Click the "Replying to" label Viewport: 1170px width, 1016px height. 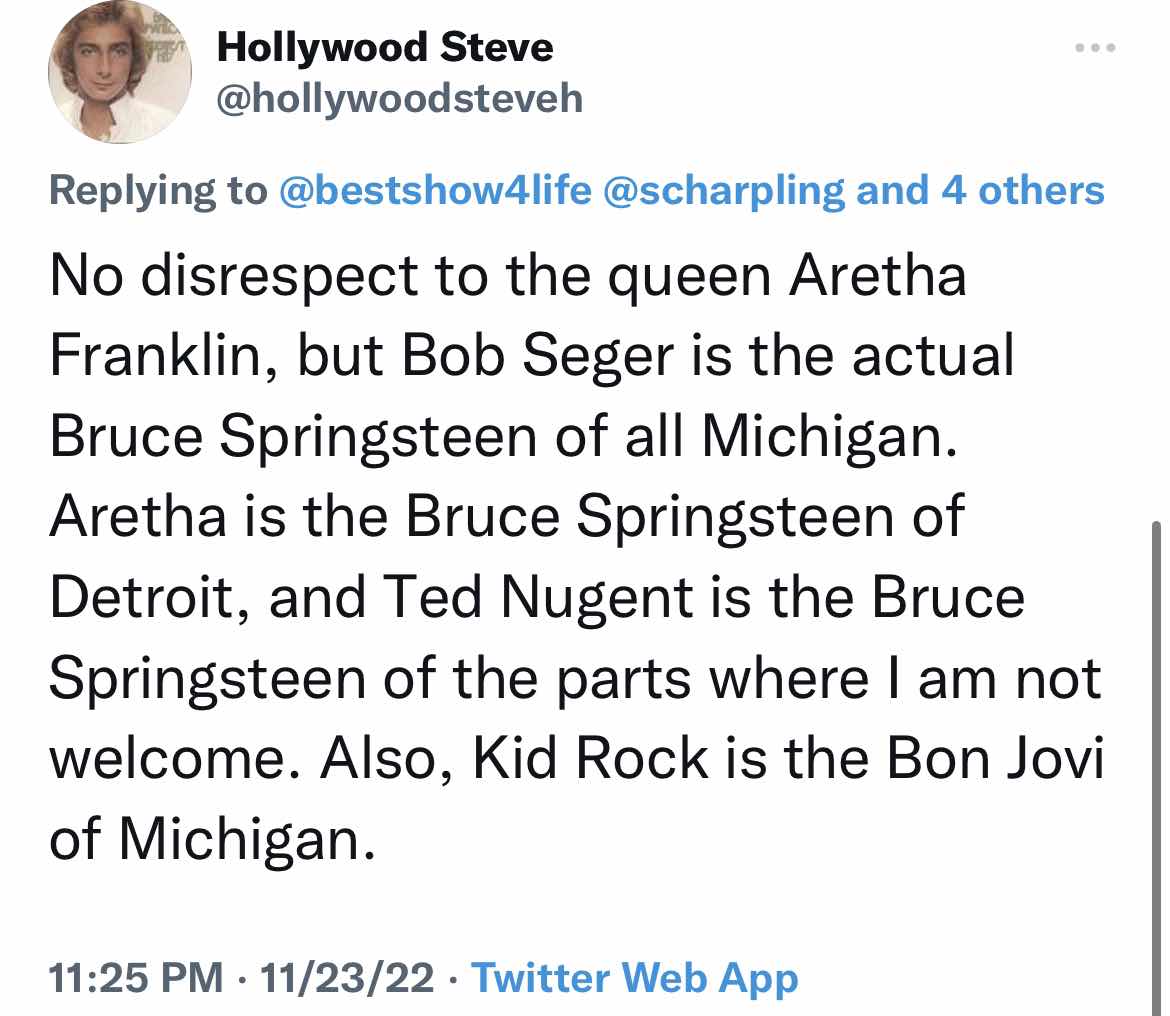tap(158, 189)
